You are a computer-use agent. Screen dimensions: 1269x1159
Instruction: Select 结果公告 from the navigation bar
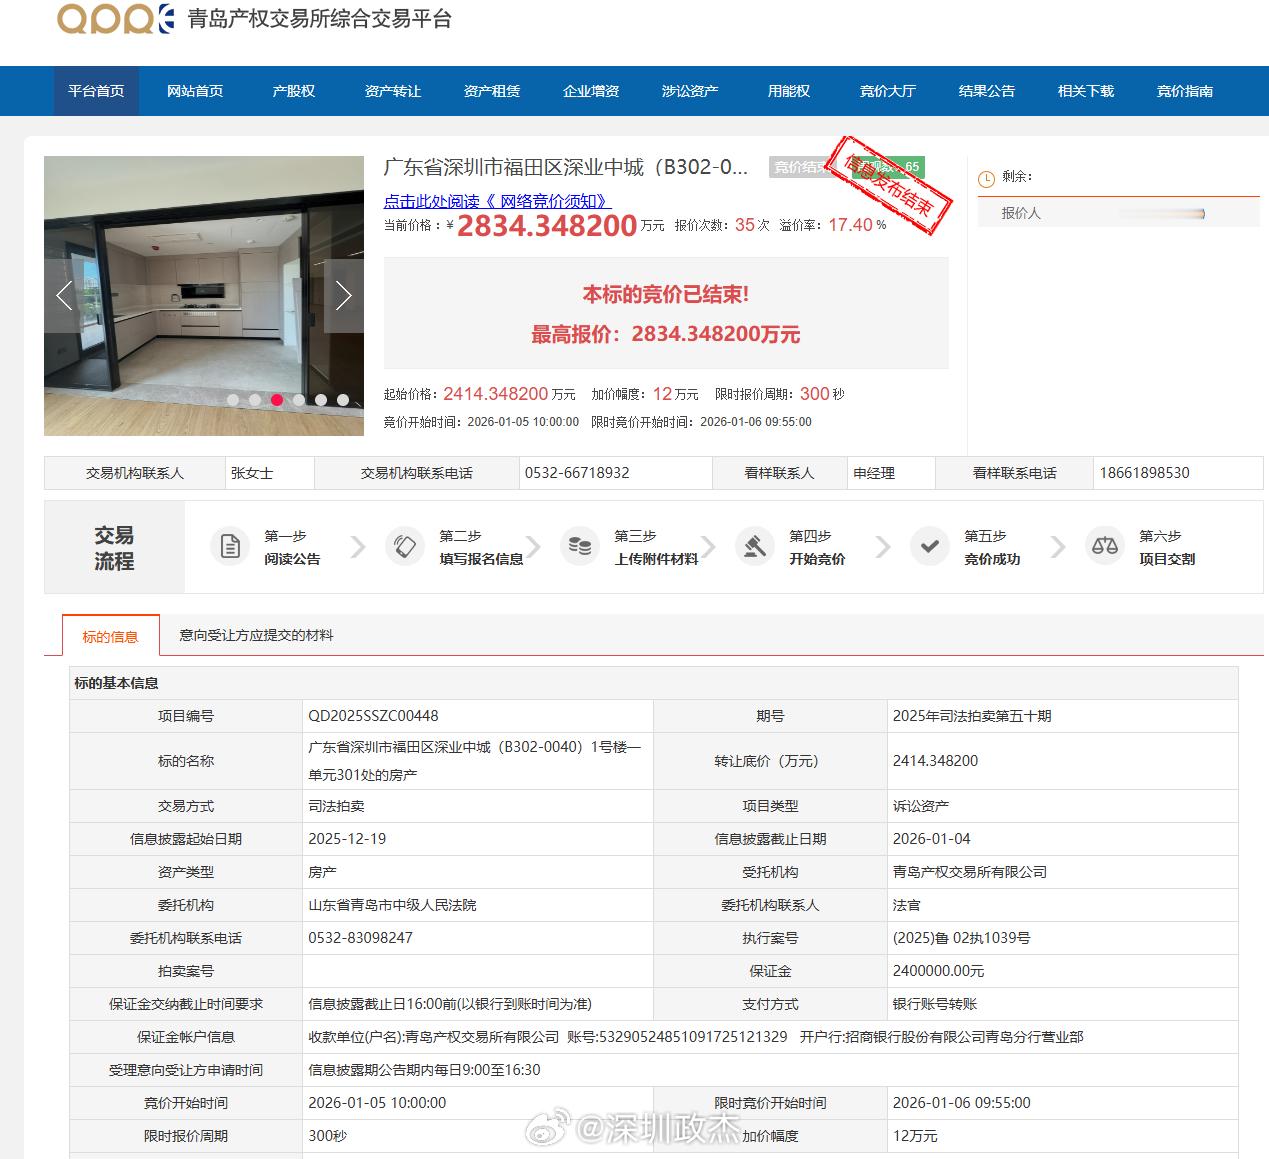(x=985, y=91)
